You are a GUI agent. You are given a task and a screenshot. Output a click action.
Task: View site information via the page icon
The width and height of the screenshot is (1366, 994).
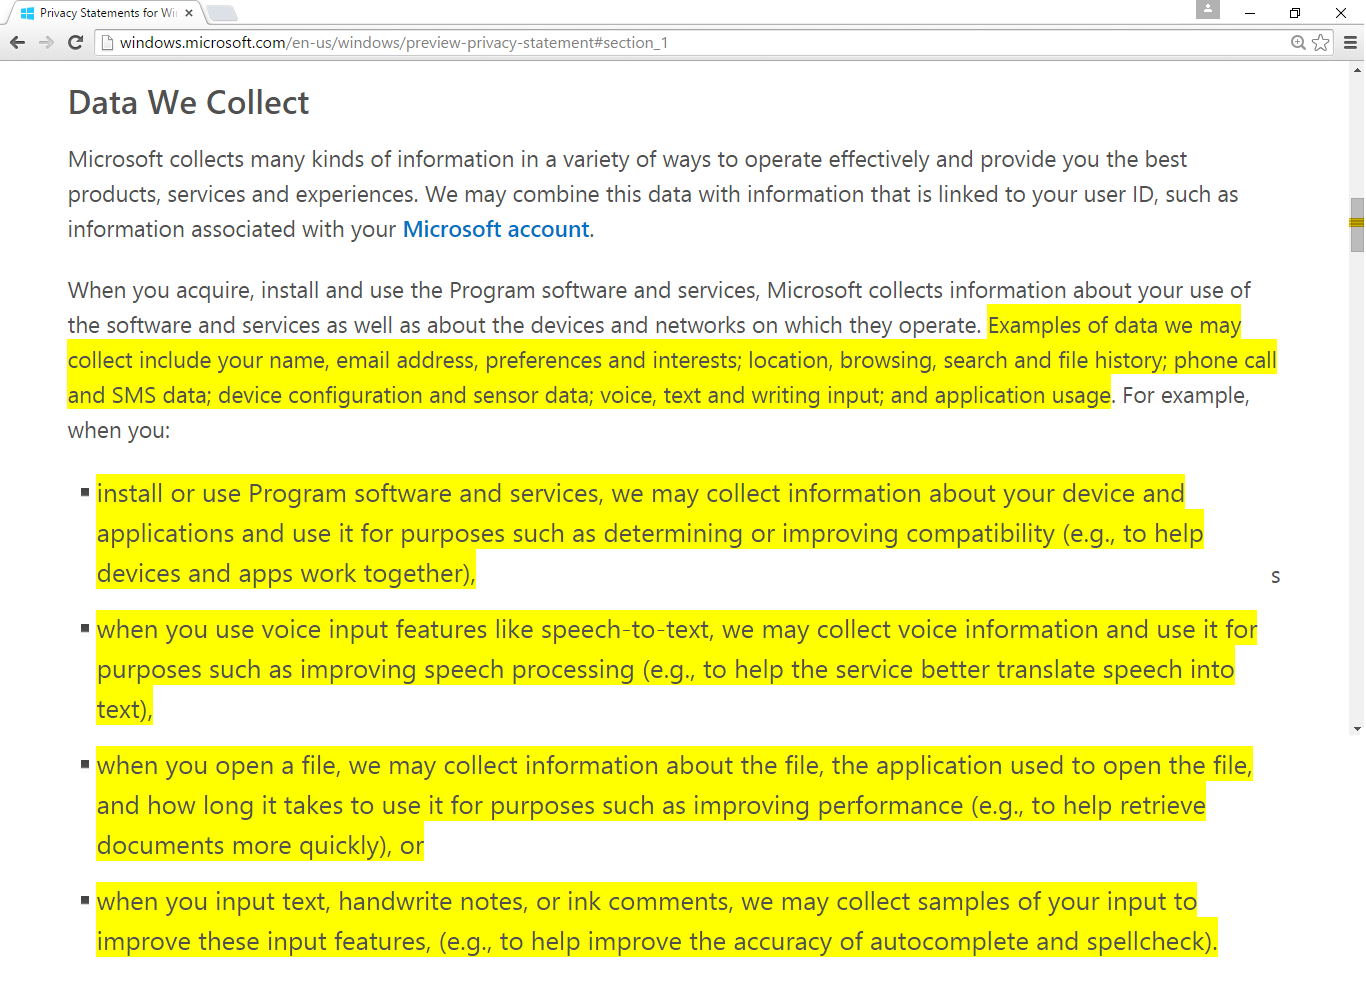[x=108, y=42]
